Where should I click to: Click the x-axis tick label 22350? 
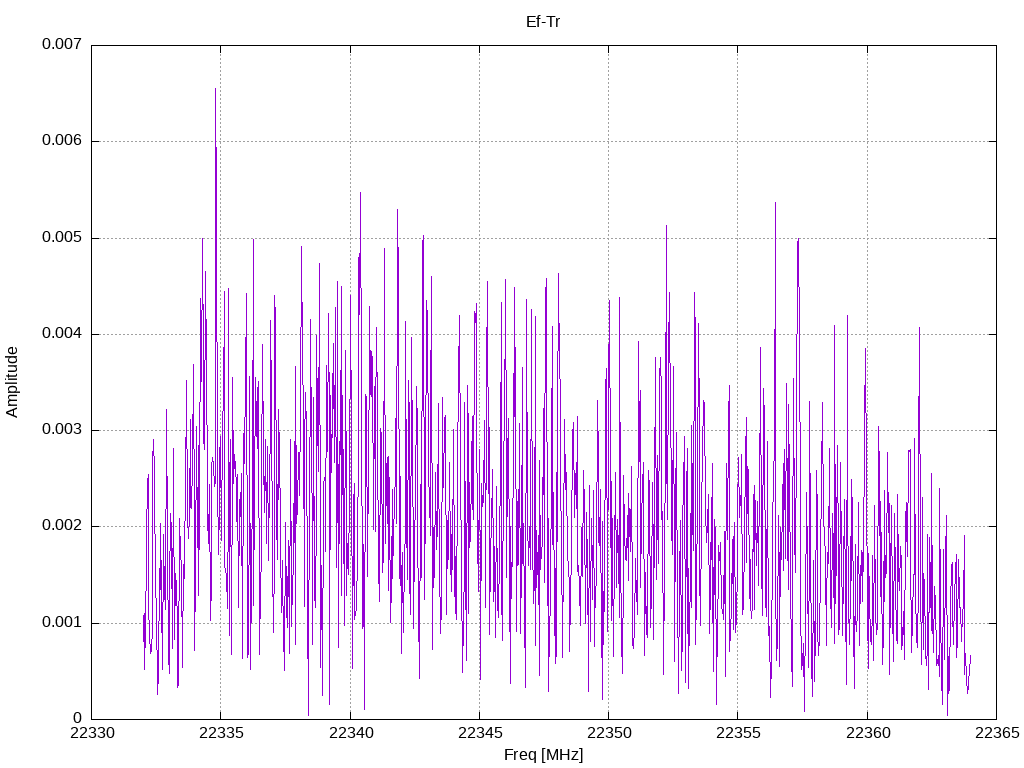coord(609,733)
